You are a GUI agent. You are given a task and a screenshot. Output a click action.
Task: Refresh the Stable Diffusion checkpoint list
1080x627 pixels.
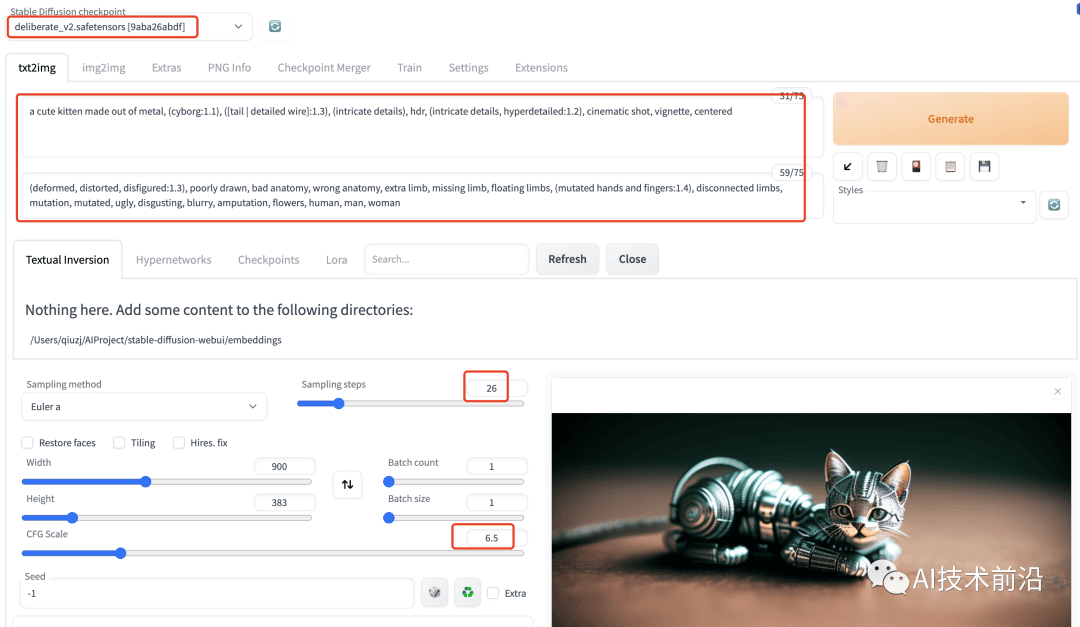(x=275, y=27)
